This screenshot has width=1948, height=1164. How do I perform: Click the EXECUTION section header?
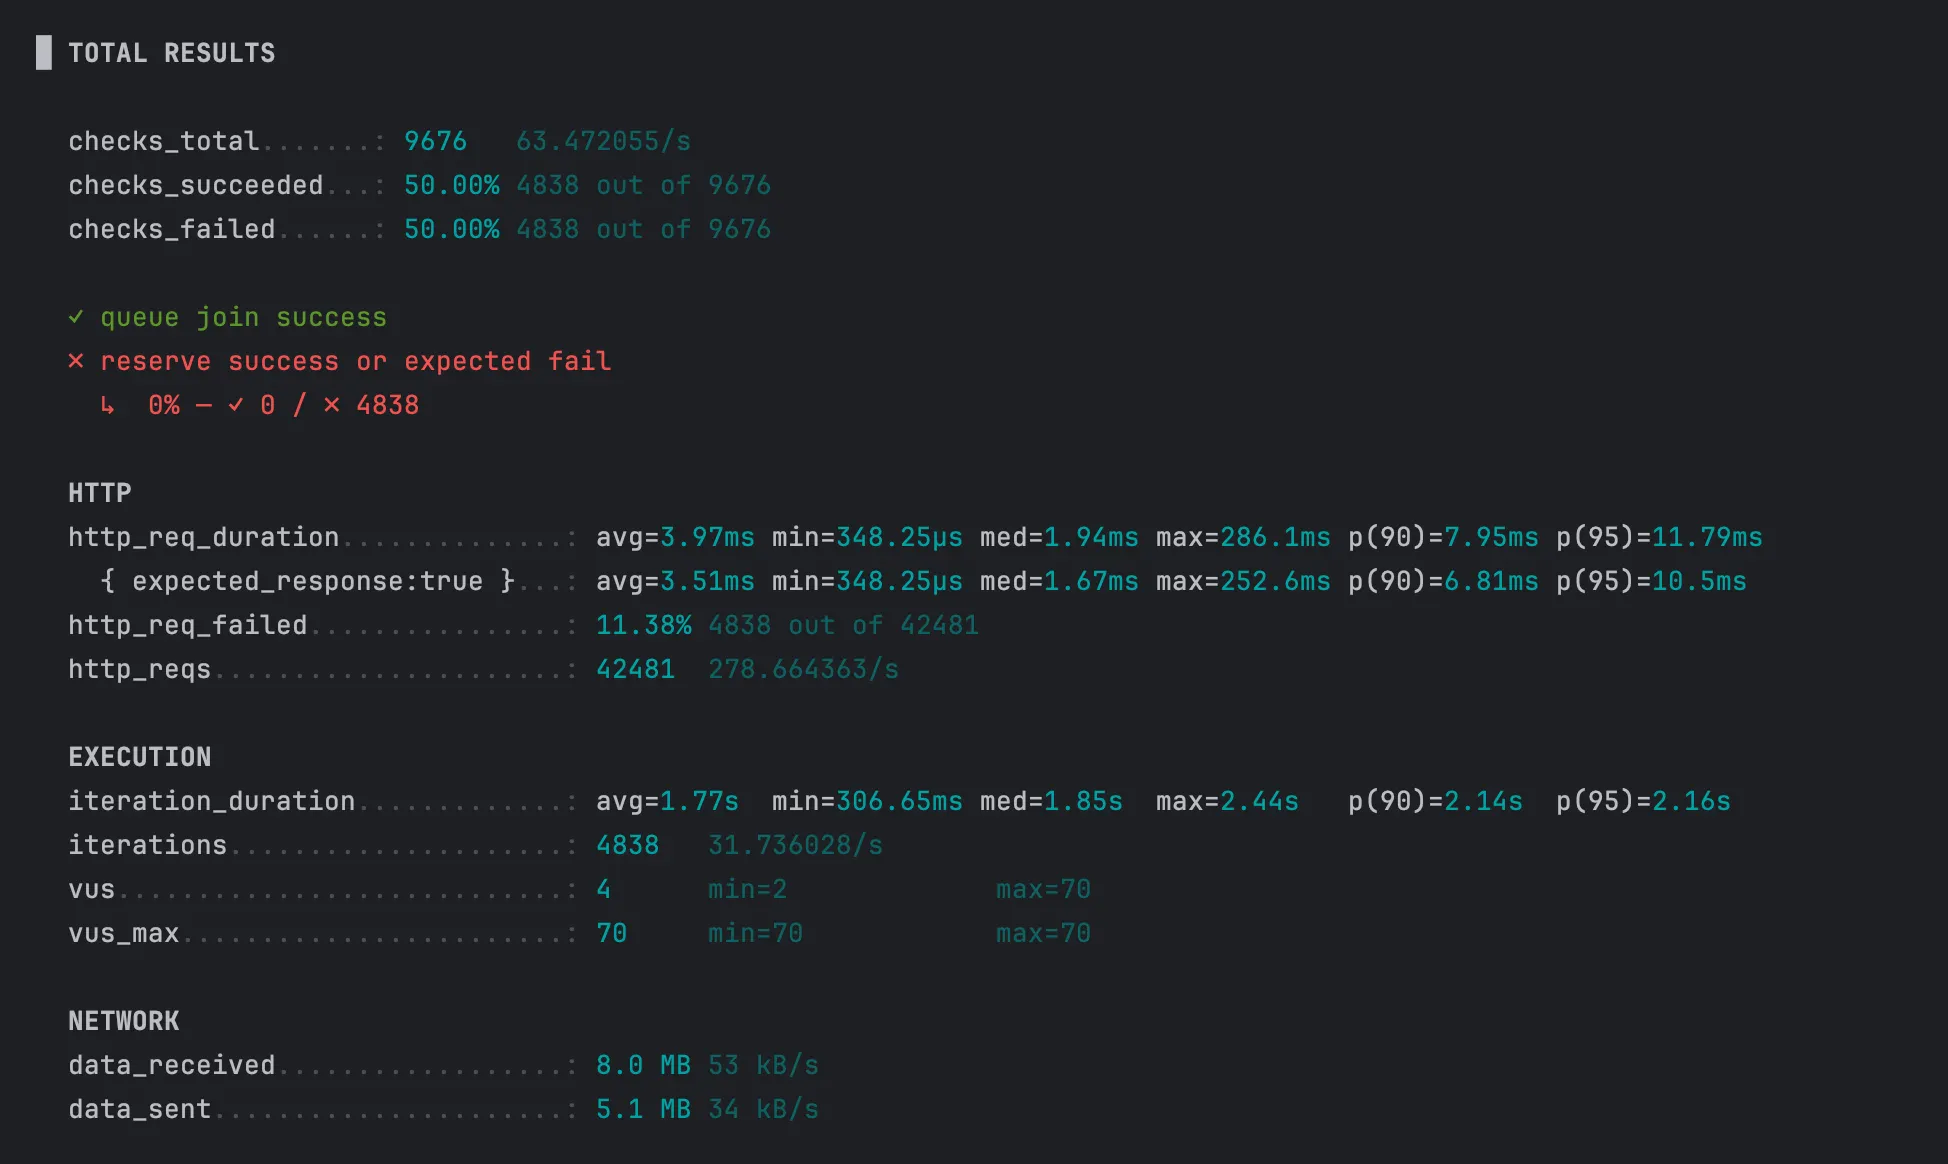(140, 757)
